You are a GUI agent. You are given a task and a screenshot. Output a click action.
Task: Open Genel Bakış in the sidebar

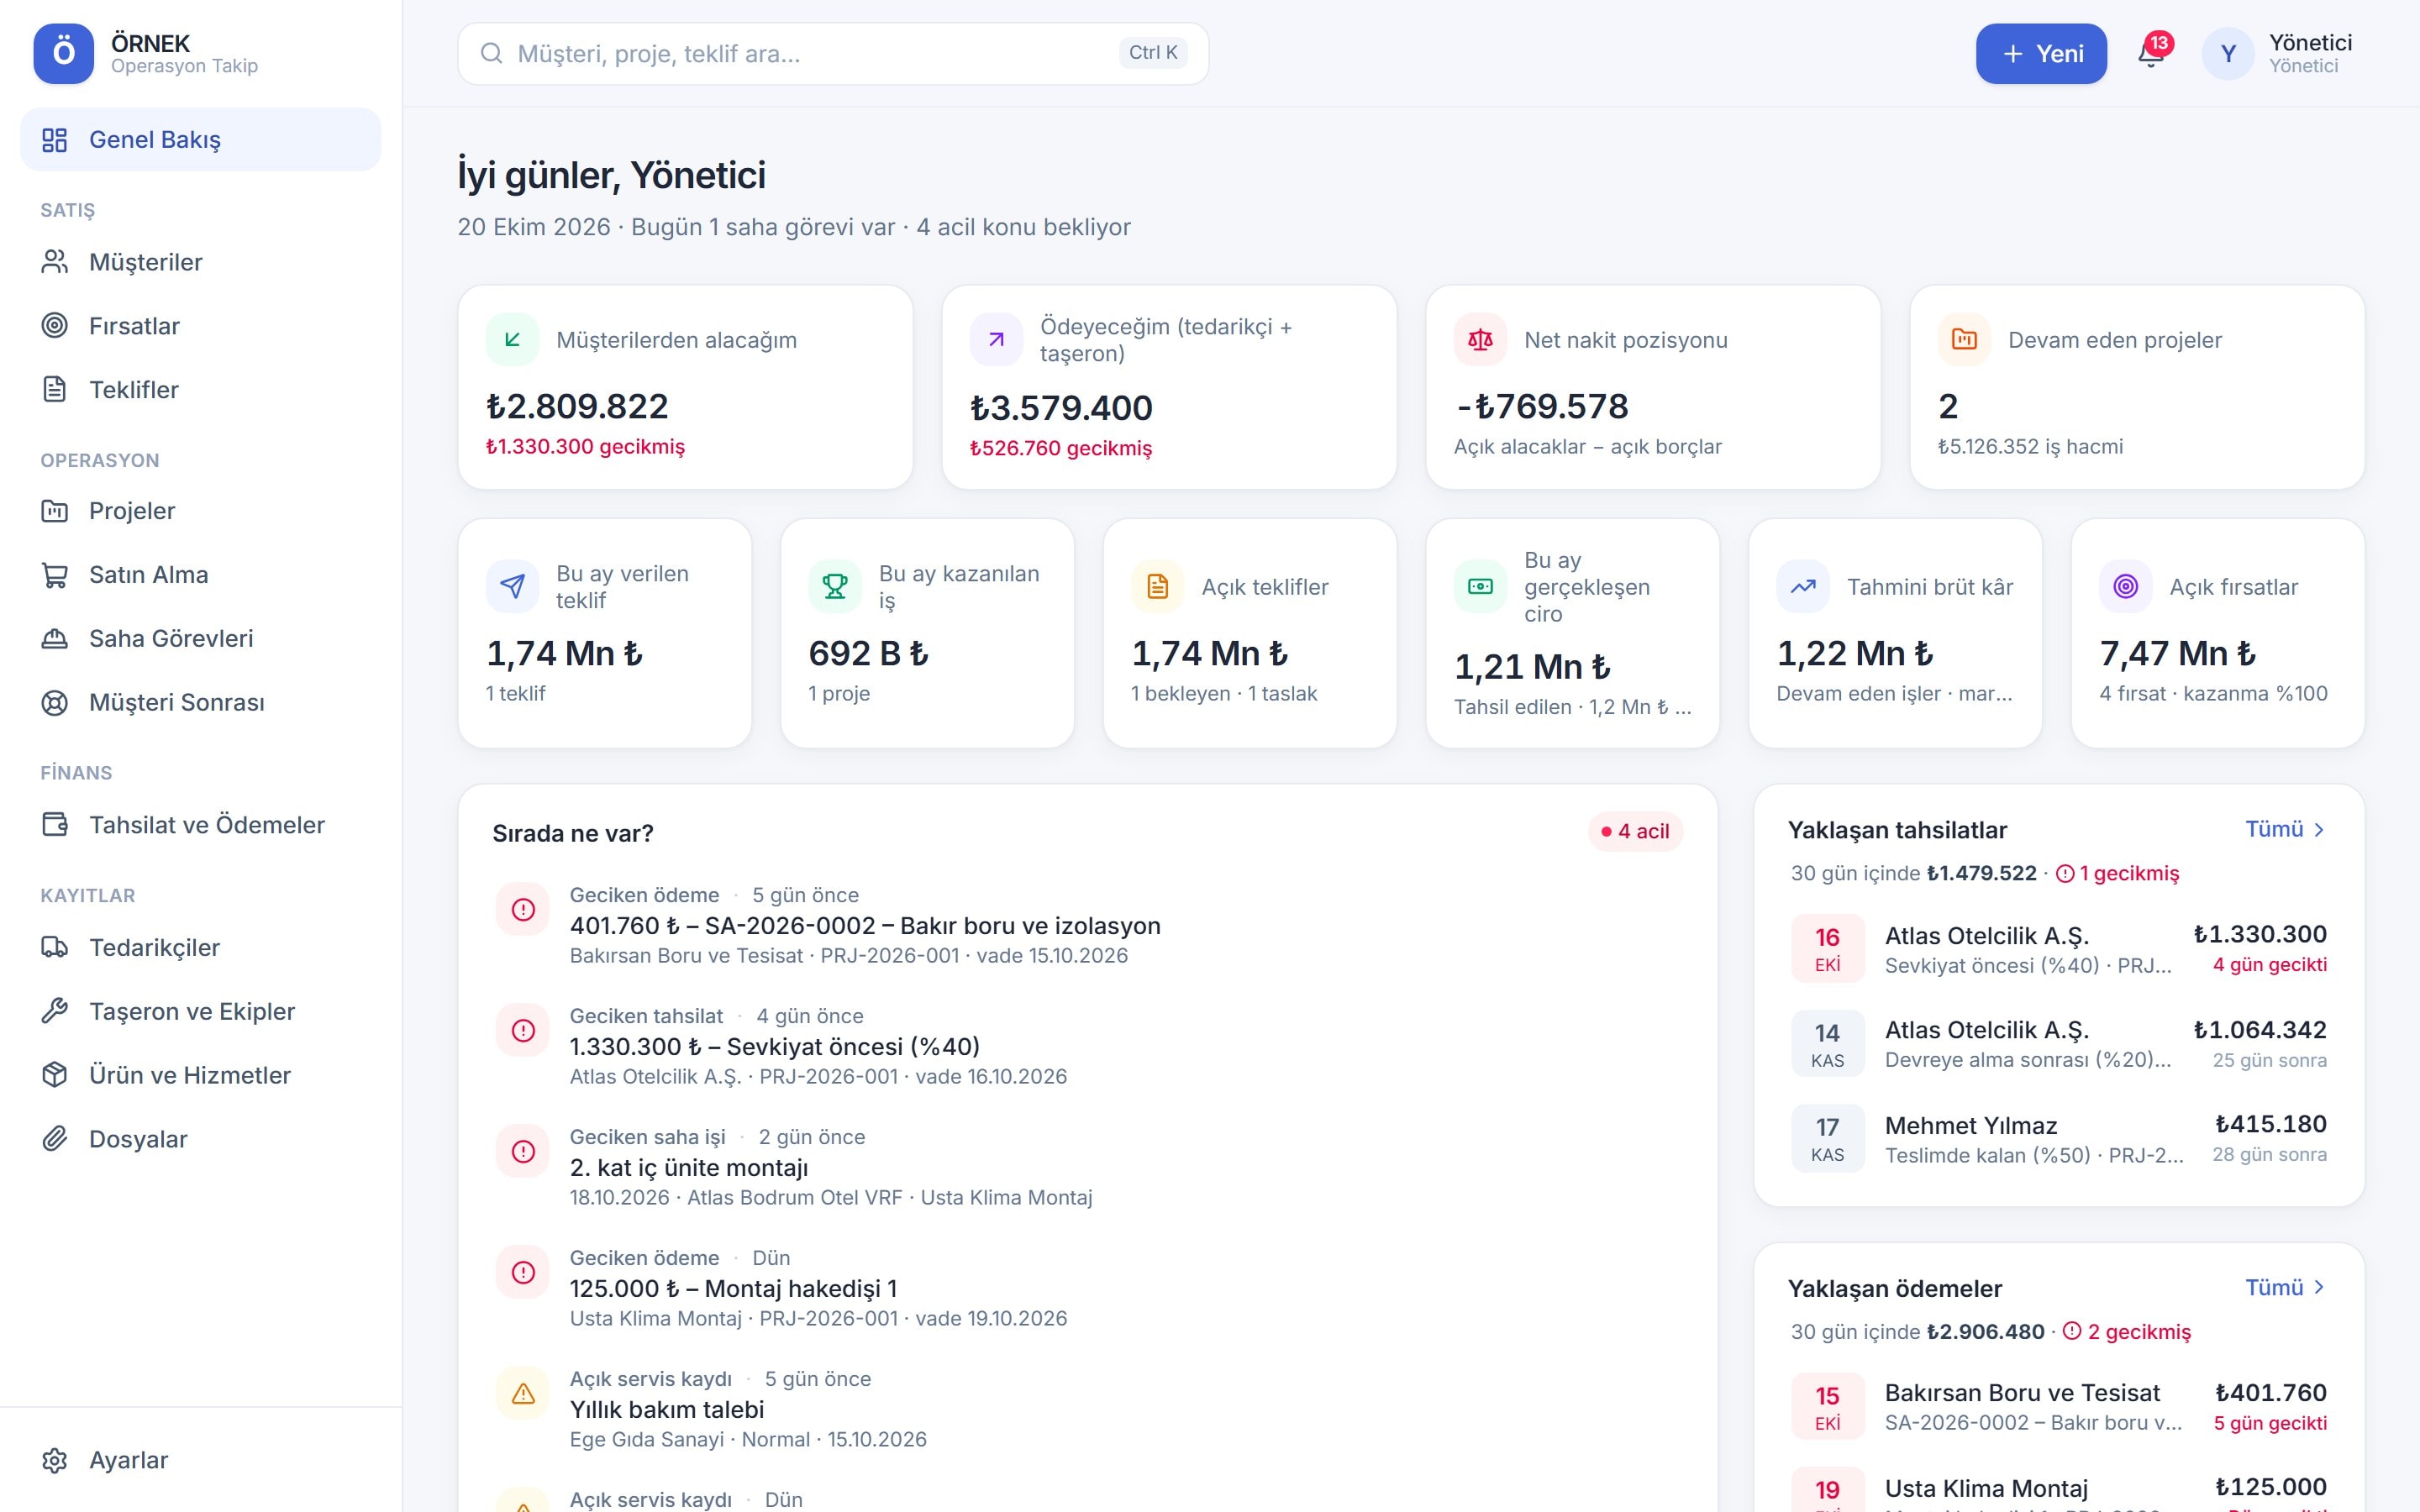pyautogui.click(x=201, y=140)
